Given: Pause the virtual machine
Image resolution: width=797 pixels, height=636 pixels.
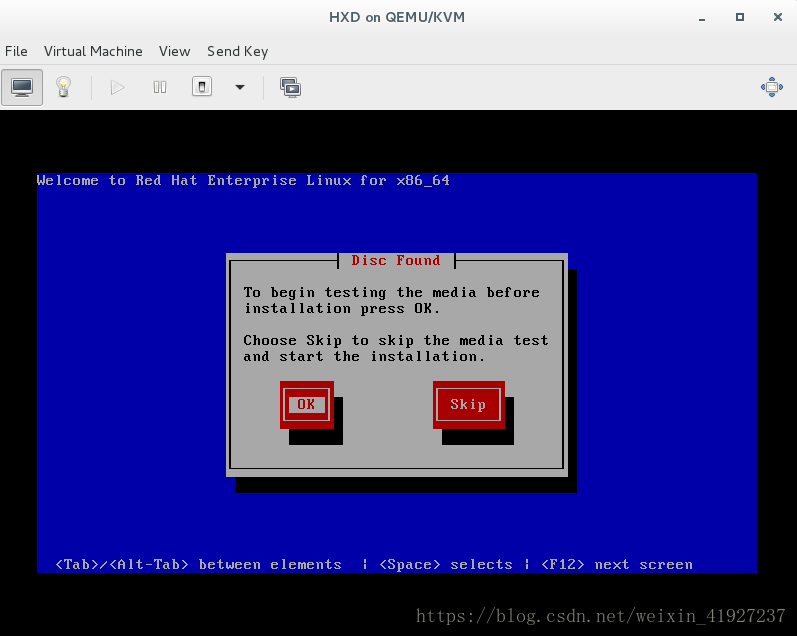Looking at the screenshot, I should point(160,87).
